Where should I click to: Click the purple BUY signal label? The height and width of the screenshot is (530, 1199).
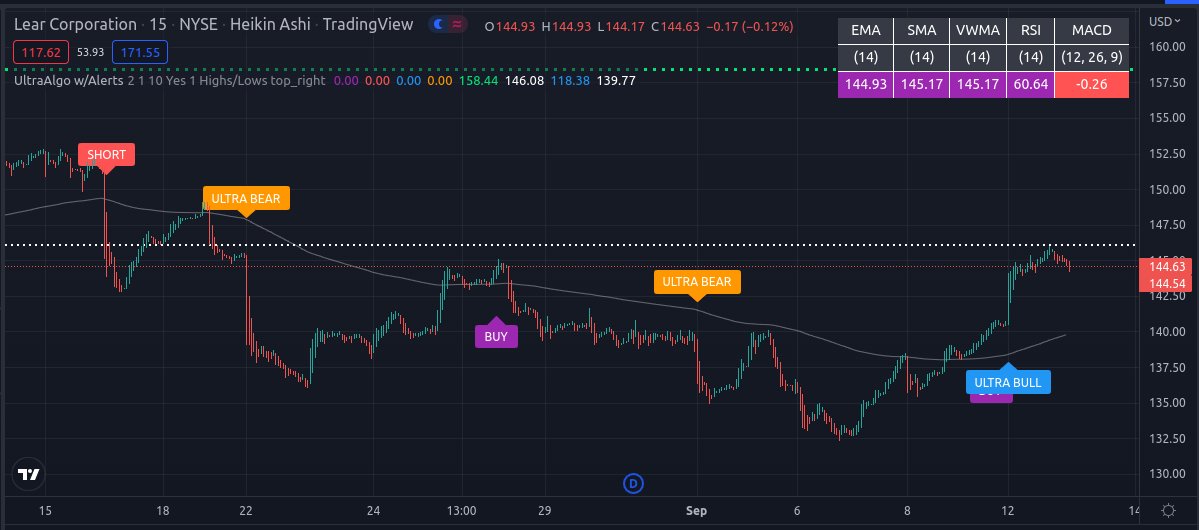(496, 336)
